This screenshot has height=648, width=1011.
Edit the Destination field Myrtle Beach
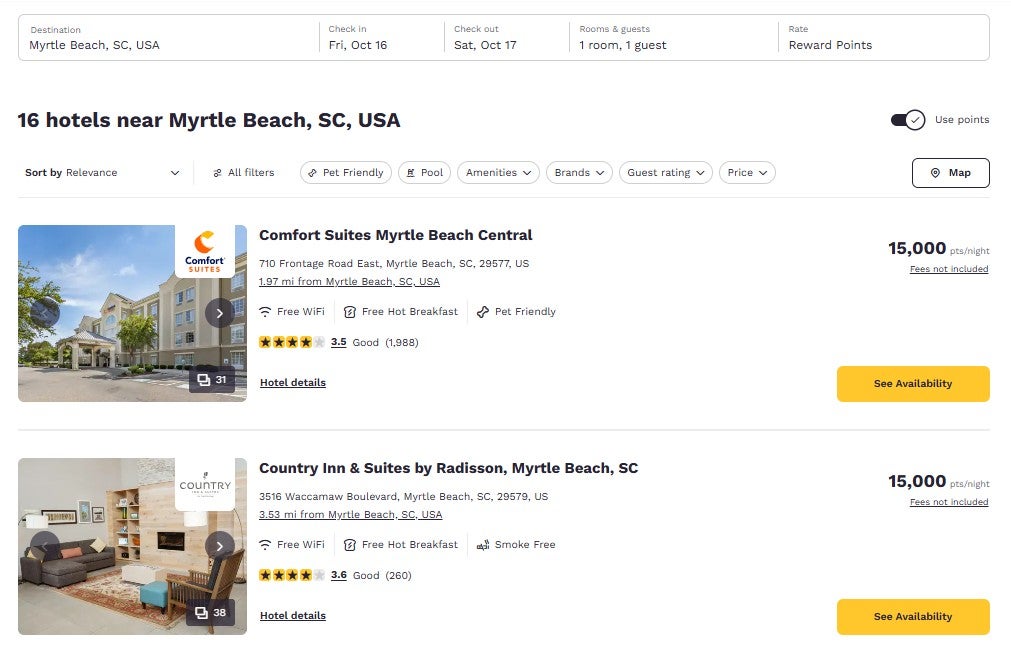tap(169, 38)
